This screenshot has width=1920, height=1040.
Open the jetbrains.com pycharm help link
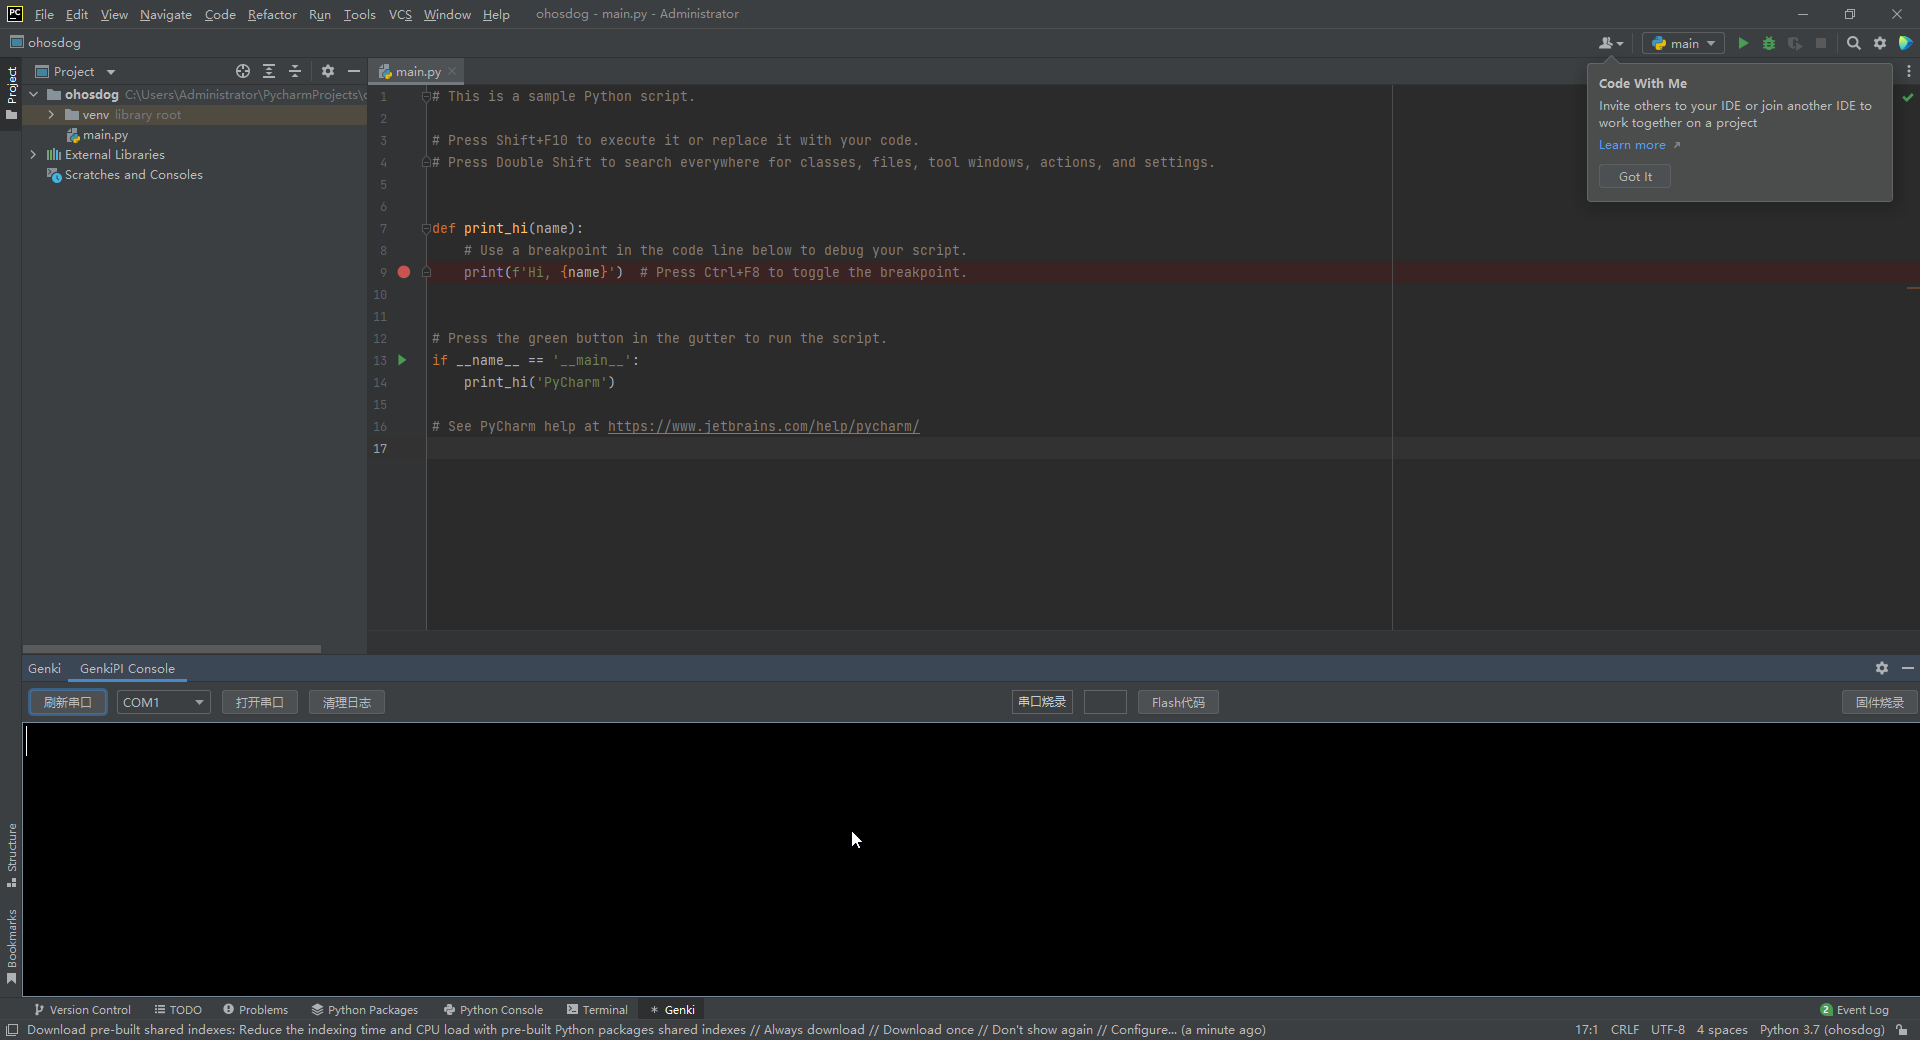point(763,426)
